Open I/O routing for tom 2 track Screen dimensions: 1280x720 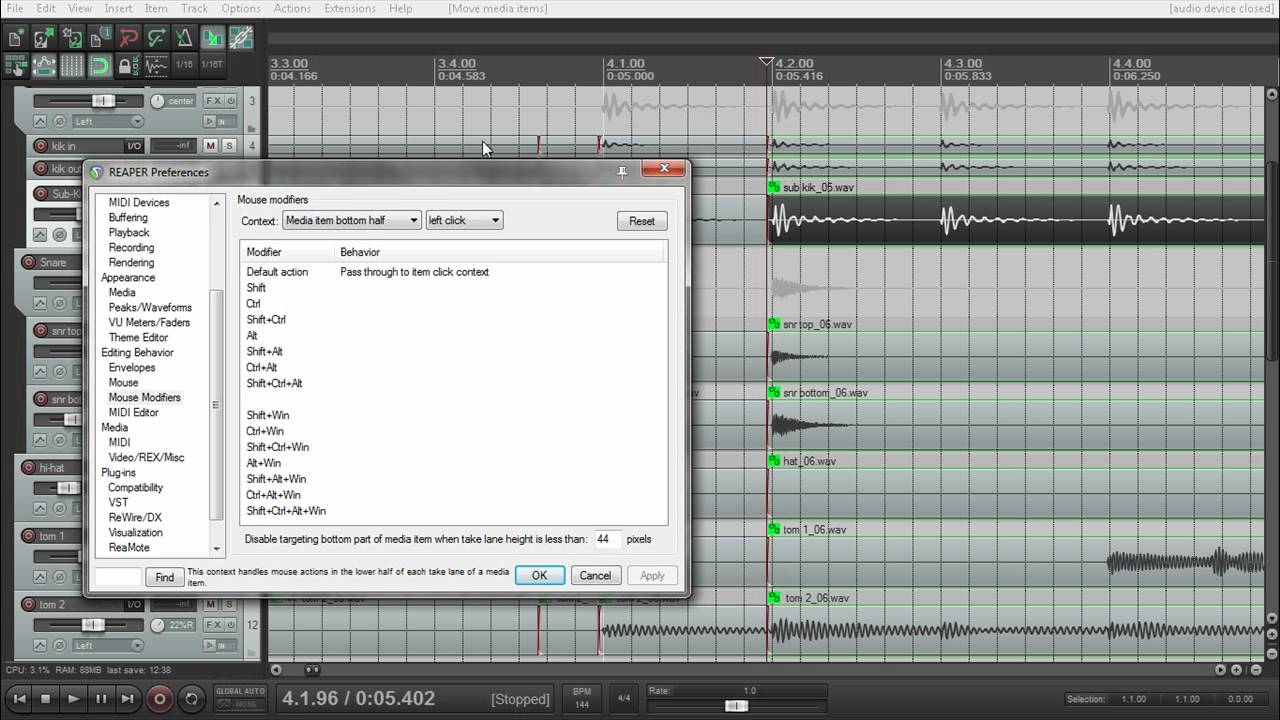point(134,604)
